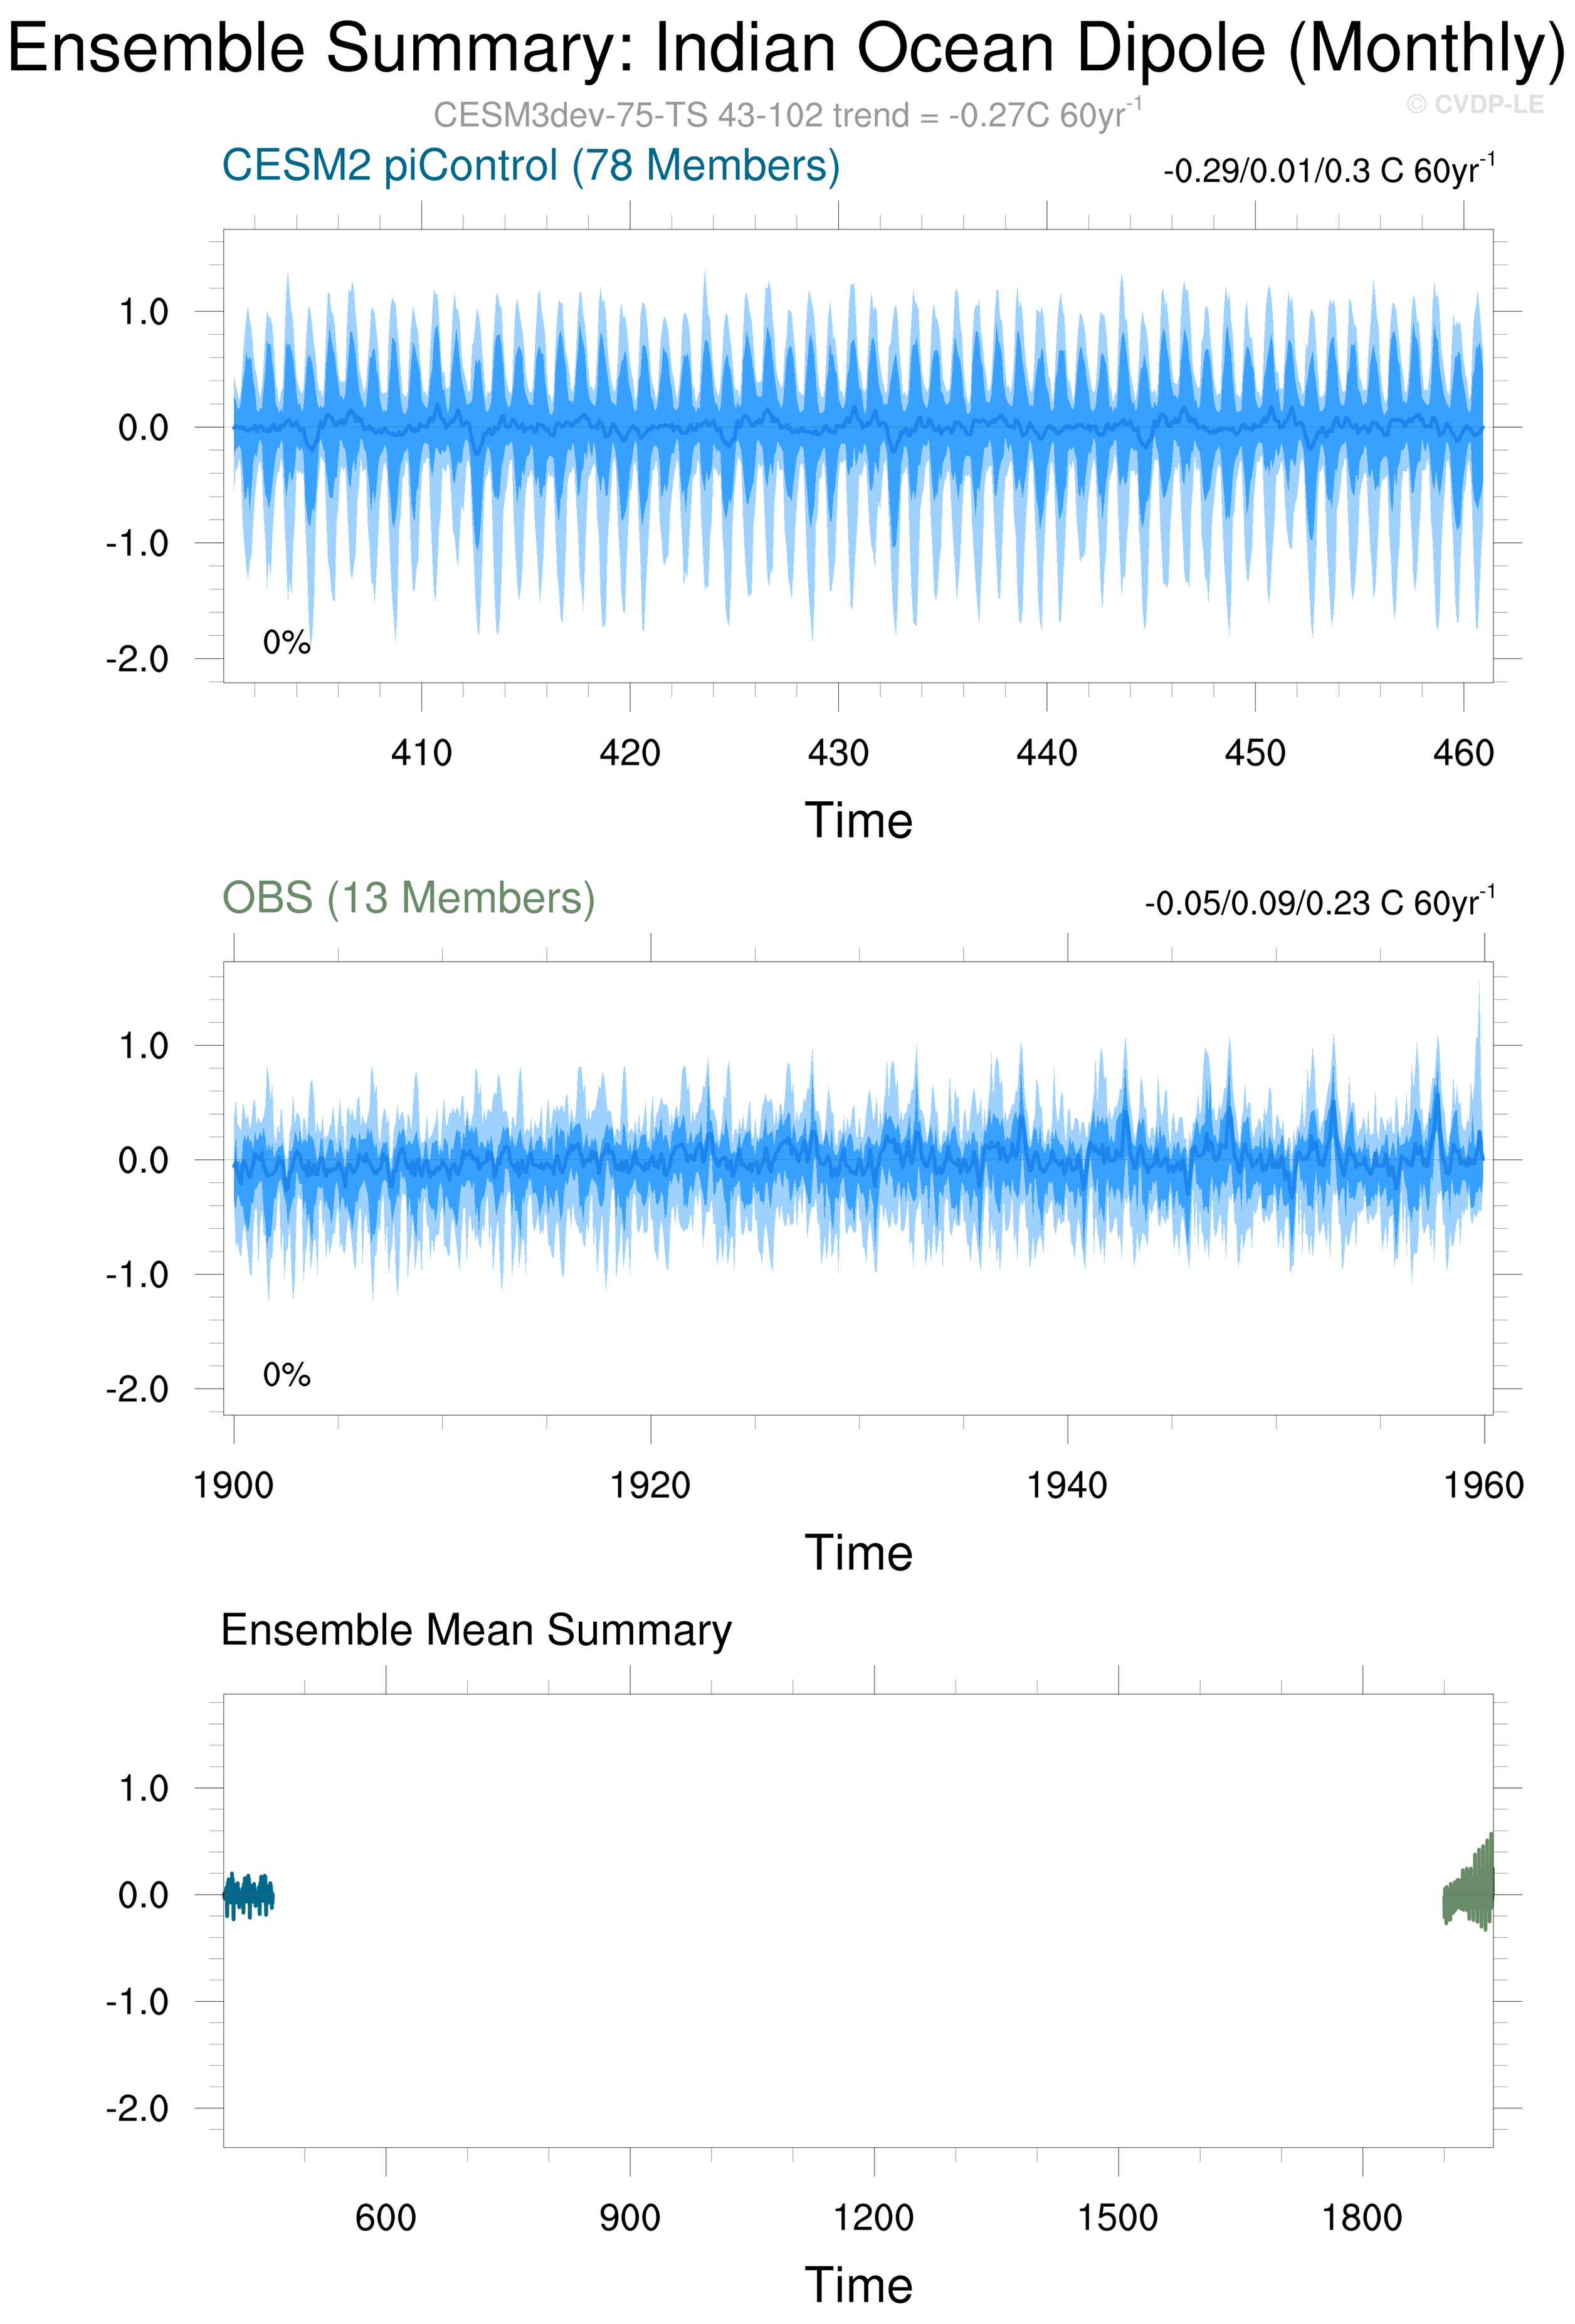
Task: Click the 0% label in OBS panel
Action: click(x=286, y=1375)
